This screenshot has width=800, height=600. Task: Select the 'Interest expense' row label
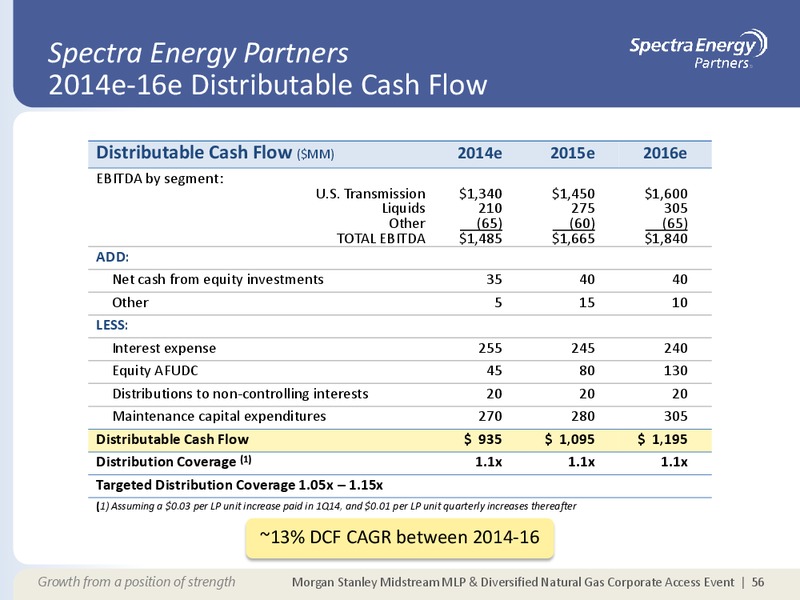[164, 348]
